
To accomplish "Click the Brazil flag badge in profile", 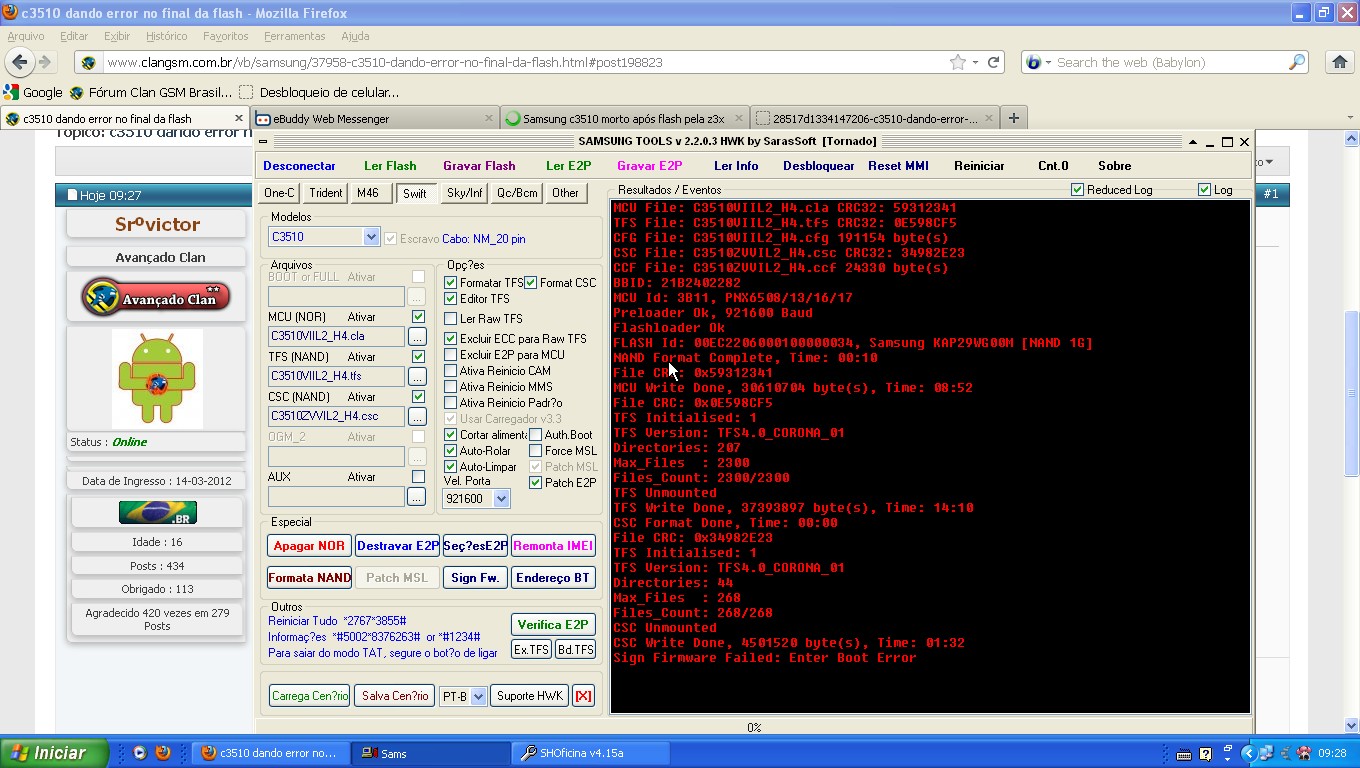I will coord(157,512).
